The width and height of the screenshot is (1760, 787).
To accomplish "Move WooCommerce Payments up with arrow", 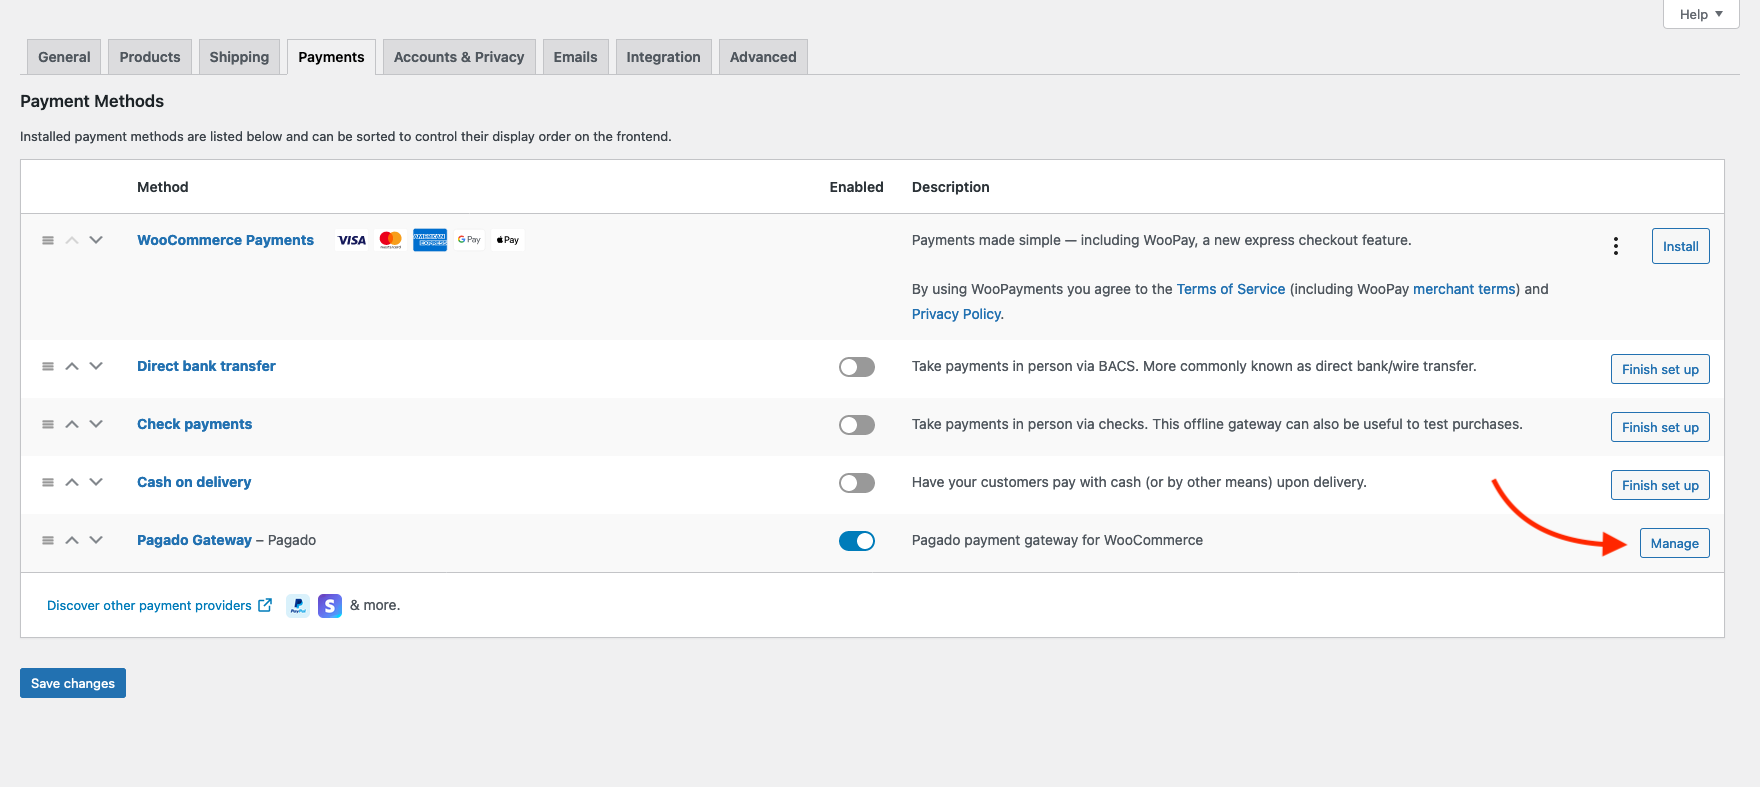I will click(x=72, y=240).
